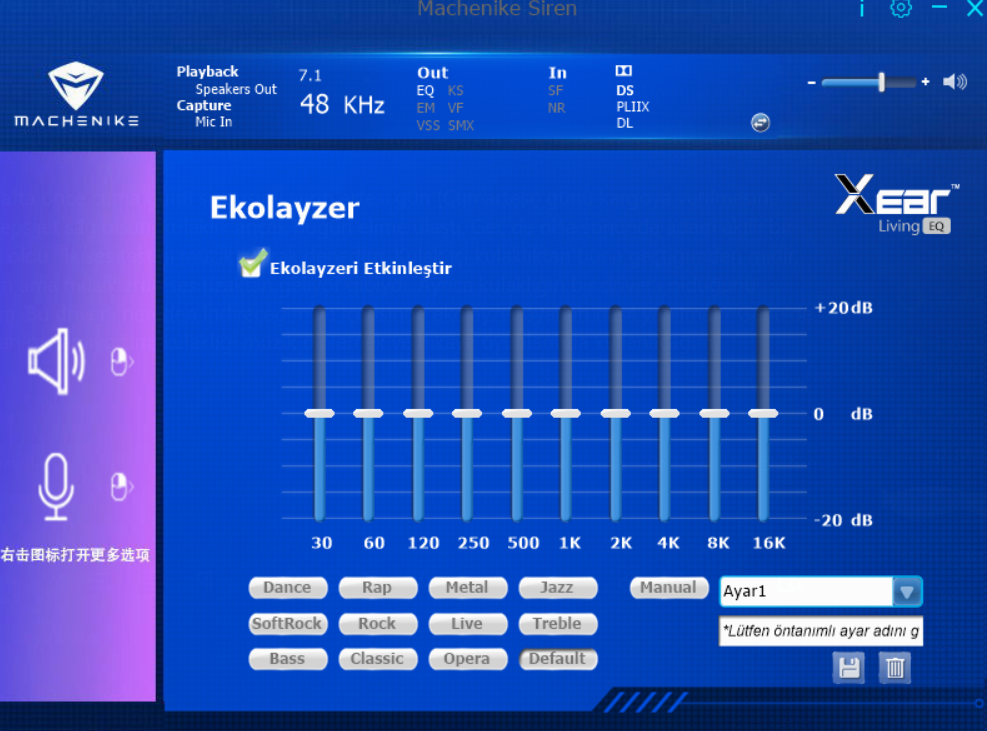The width and height of the screenshot is (987, 731).
Task: Apply the Treble preset
Action: click(x=558, y=624)
